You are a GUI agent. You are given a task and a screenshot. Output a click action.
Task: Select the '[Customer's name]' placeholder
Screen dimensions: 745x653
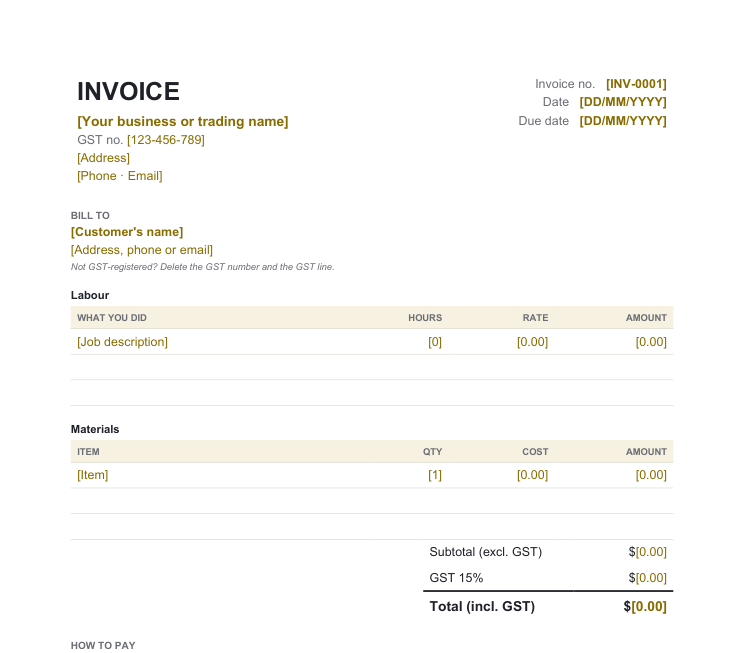(x=127, y=232)
